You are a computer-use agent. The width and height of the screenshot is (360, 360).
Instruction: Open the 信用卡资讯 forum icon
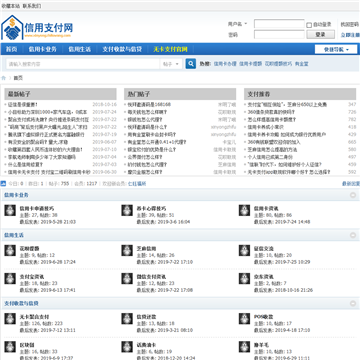click(244, 210)
